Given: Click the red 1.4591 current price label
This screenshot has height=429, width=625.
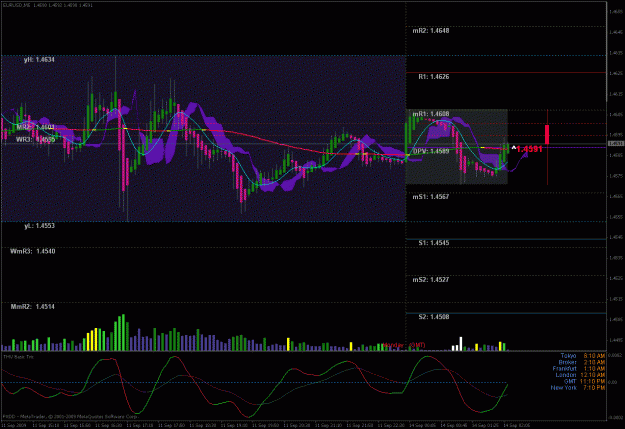Looking at the screenshot, I should [529, 150].
